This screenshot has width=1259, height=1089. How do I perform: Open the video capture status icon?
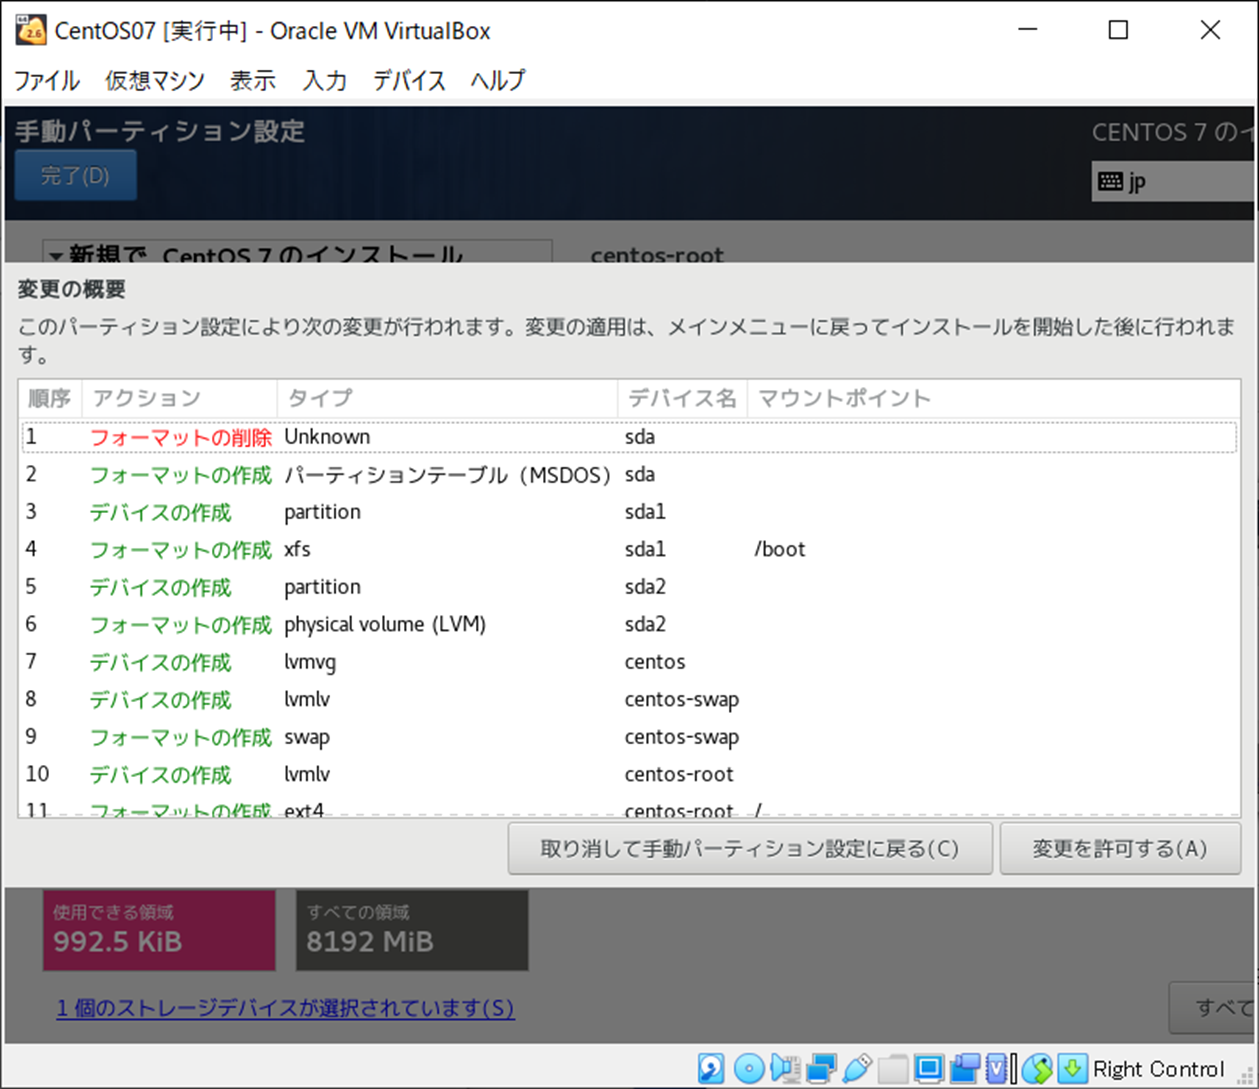[x=964, y=1068]
